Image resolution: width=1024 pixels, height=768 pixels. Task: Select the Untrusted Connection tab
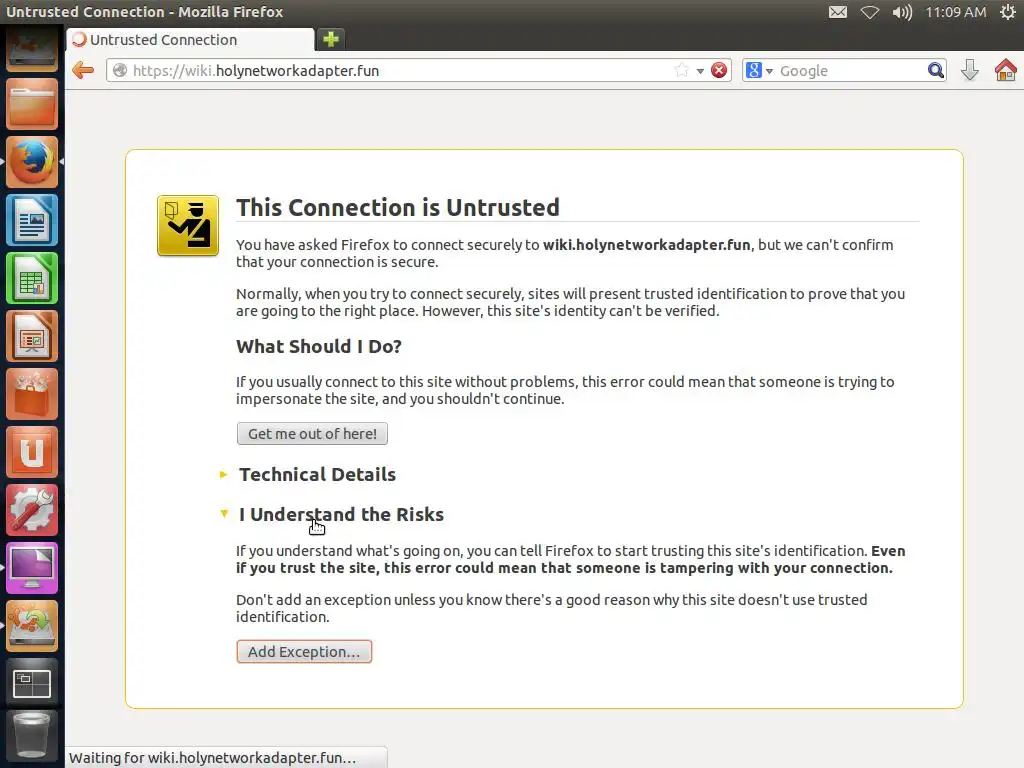(x=190, y=39)
